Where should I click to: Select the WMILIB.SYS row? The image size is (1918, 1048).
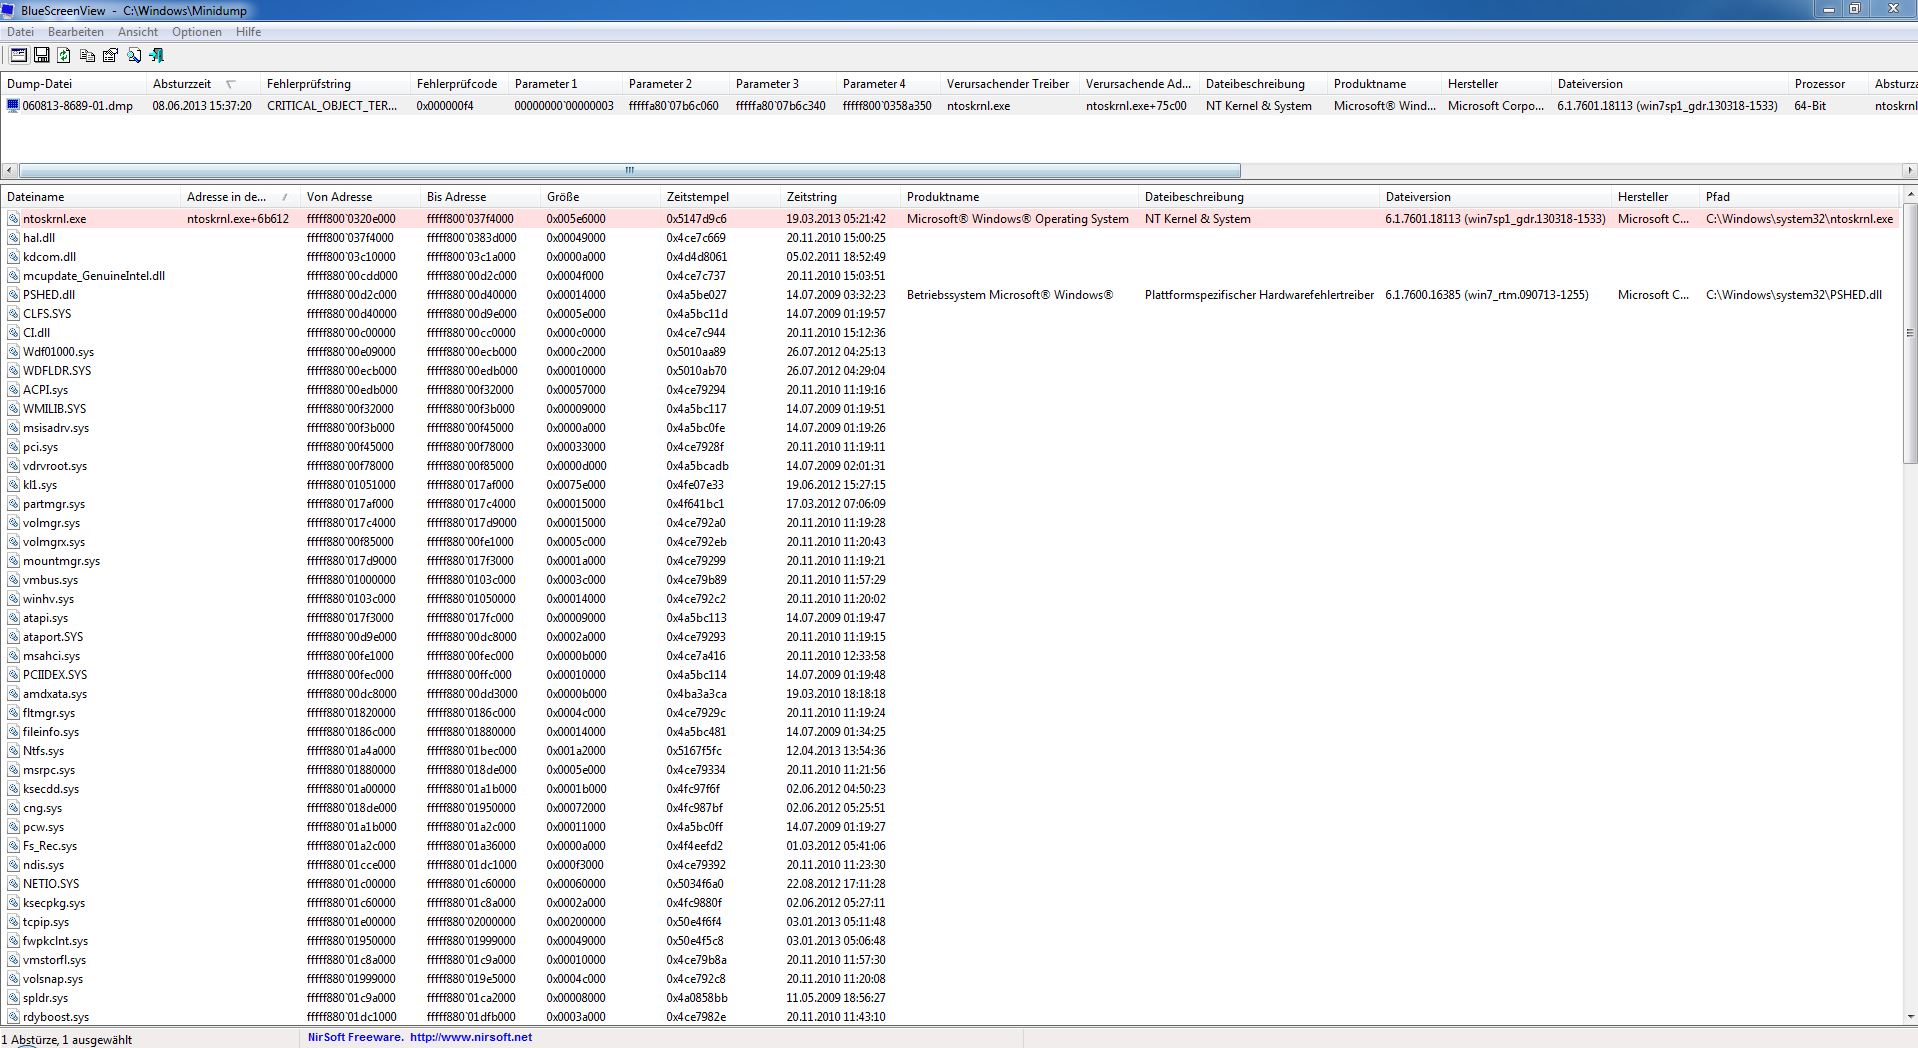point(951,409)
